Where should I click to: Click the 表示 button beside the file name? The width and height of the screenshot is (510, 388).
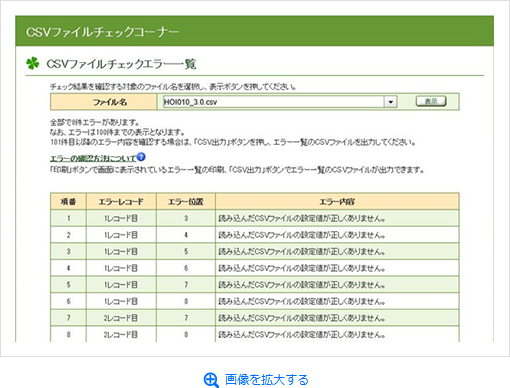(x=431, y=101)
